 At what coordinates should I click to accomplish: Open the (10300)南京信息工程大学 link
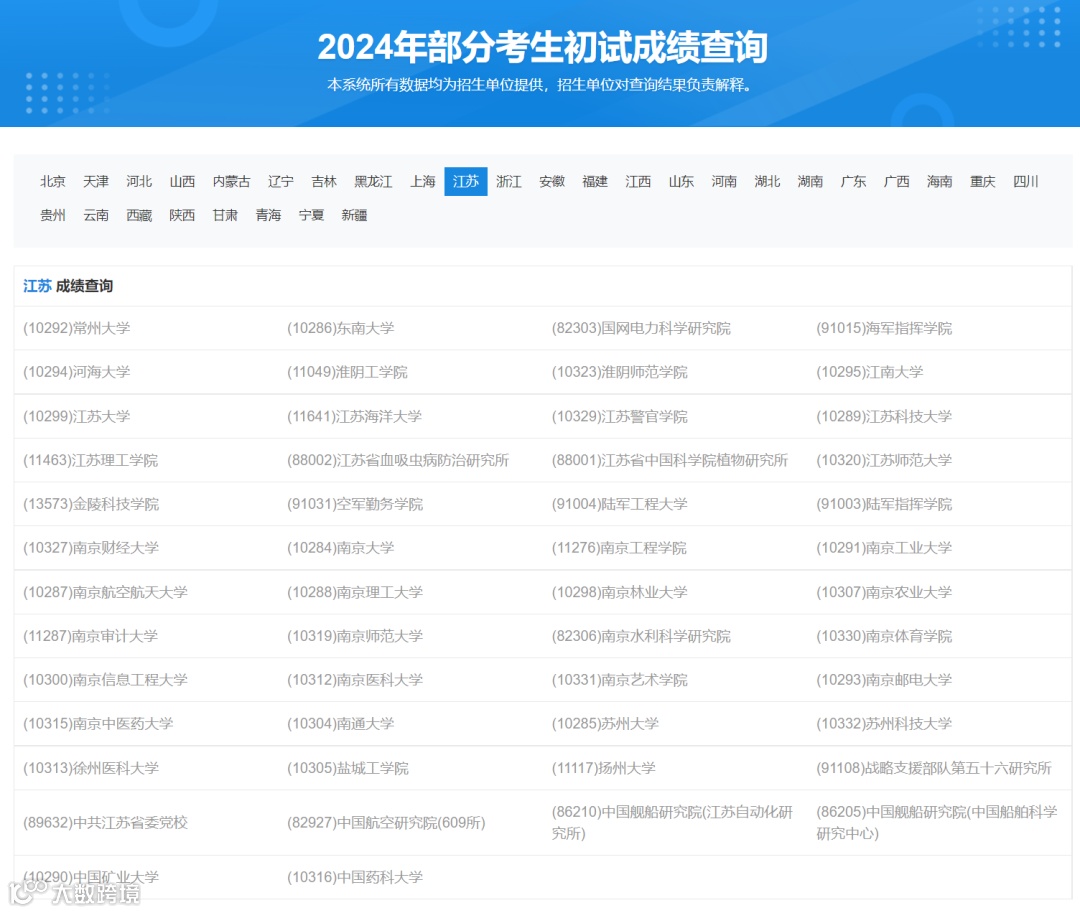(105, 680)
